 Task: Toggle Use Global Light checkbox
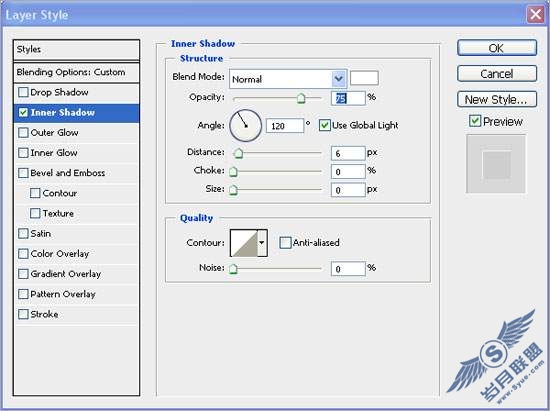[324, 125]
